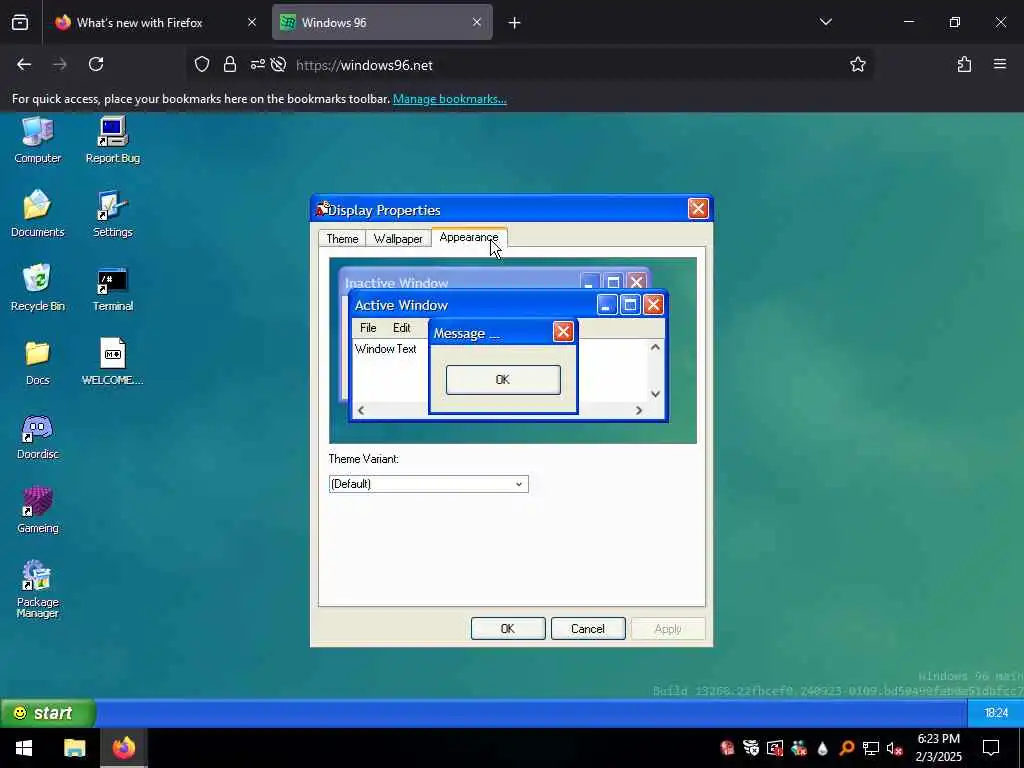Open the list all tabs chevron

coord(825,22)
